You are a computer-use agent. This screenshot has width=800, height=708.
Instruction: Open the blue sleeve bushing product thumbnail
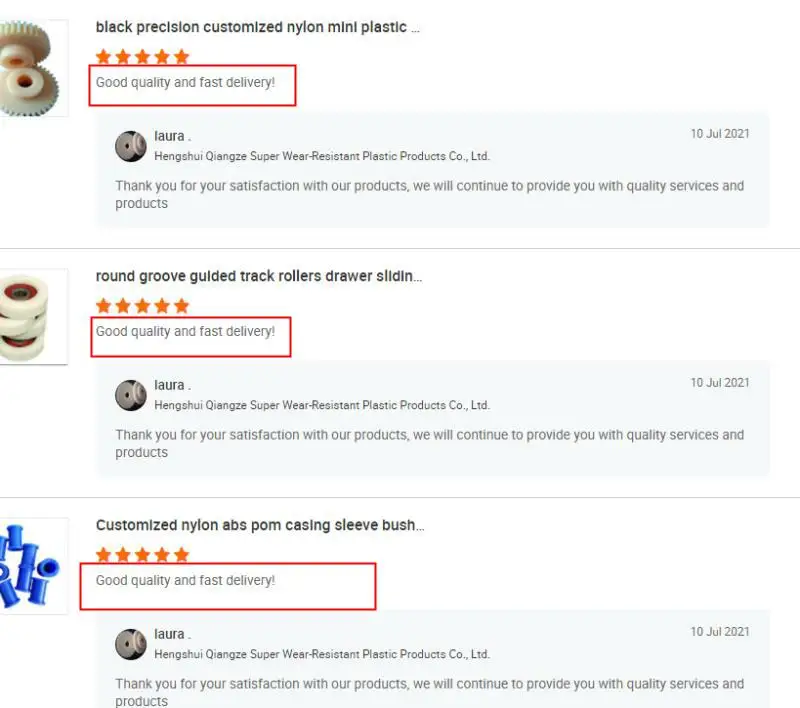34,566
